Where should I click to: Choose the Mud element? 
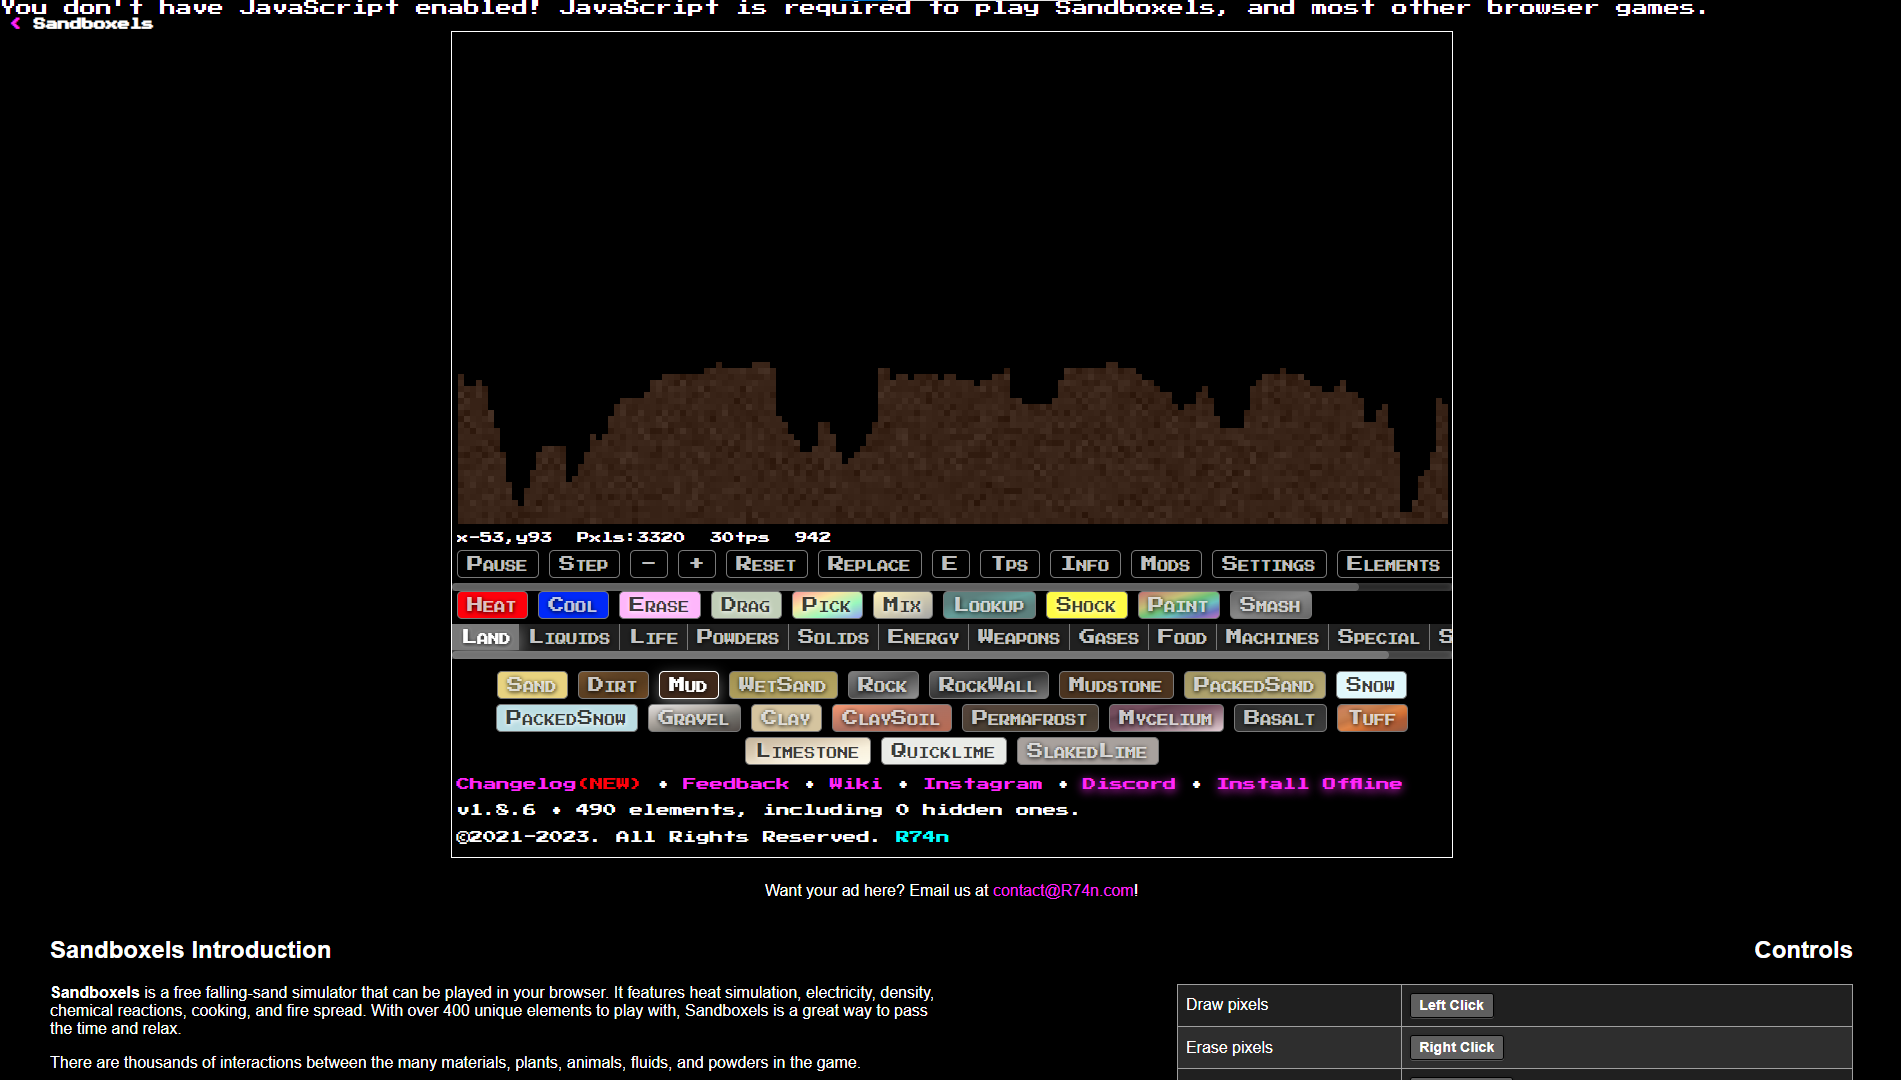click(688, 685)
